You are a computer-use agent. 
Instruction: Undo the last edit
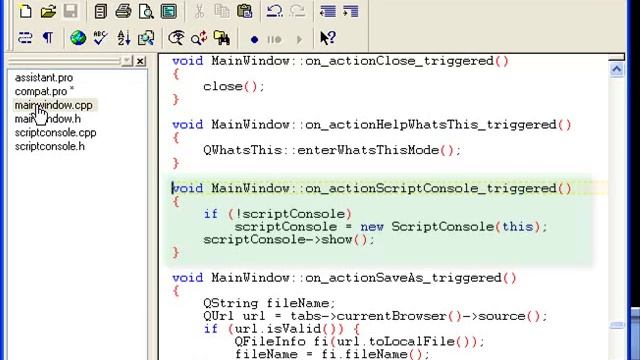click(274, 11)
